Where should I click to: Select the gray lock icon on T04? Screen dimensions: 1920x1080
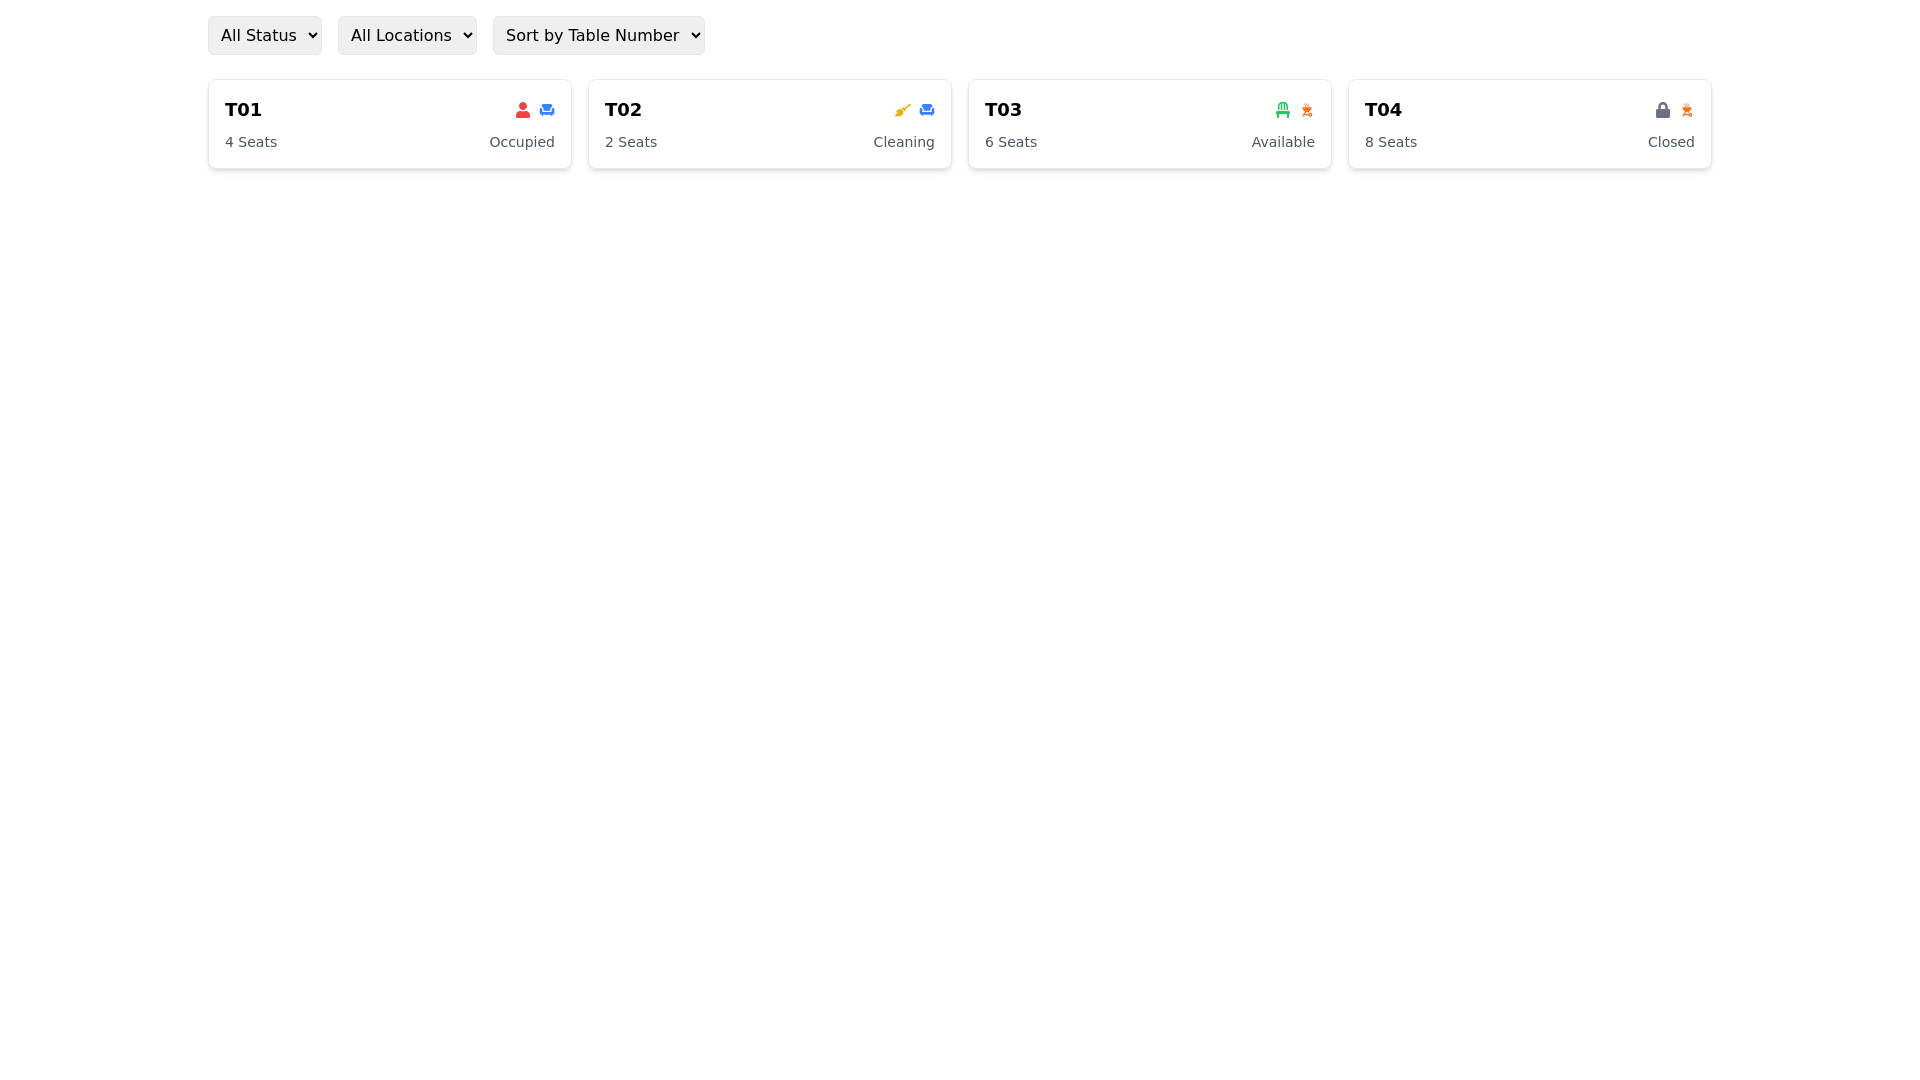click(x=1662, y=110)
